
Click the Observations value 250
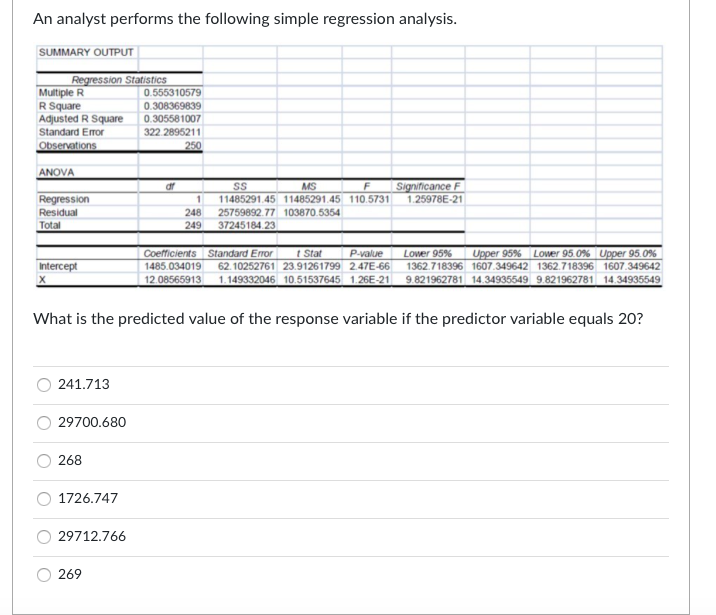click(x=193, y=145)
